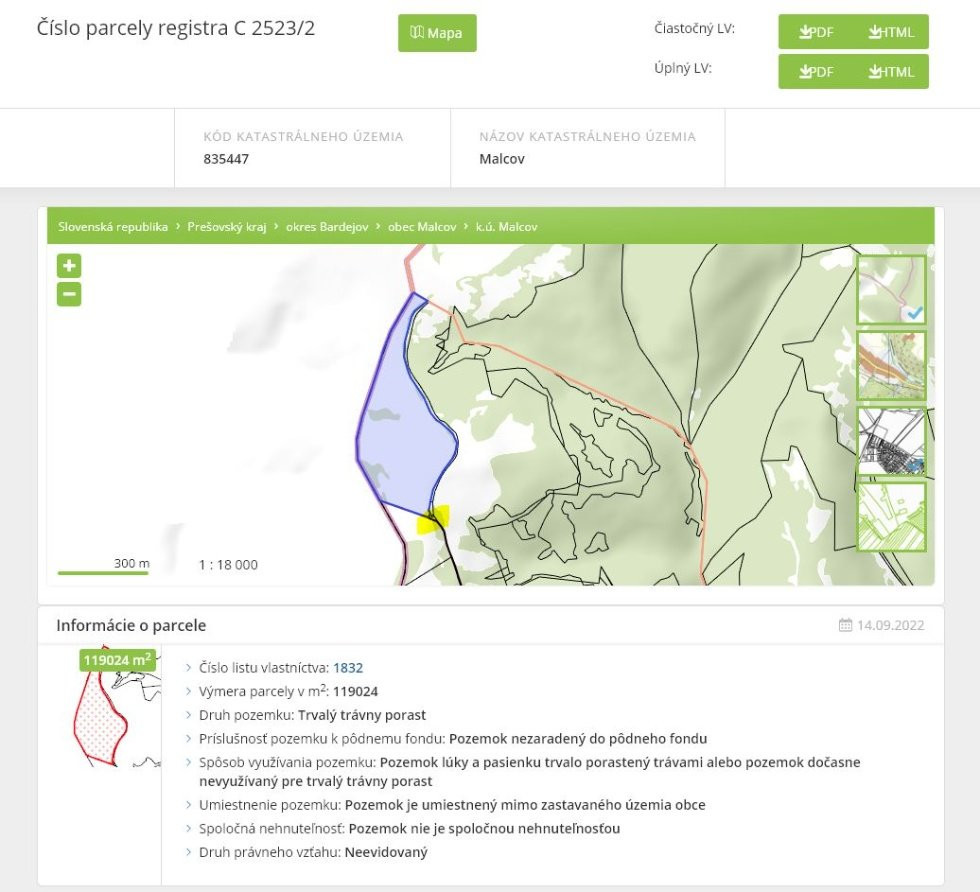This screenshot has height=892, width=980.
Task: Switch to the colored topographic map layer
Action: (891, 366)
